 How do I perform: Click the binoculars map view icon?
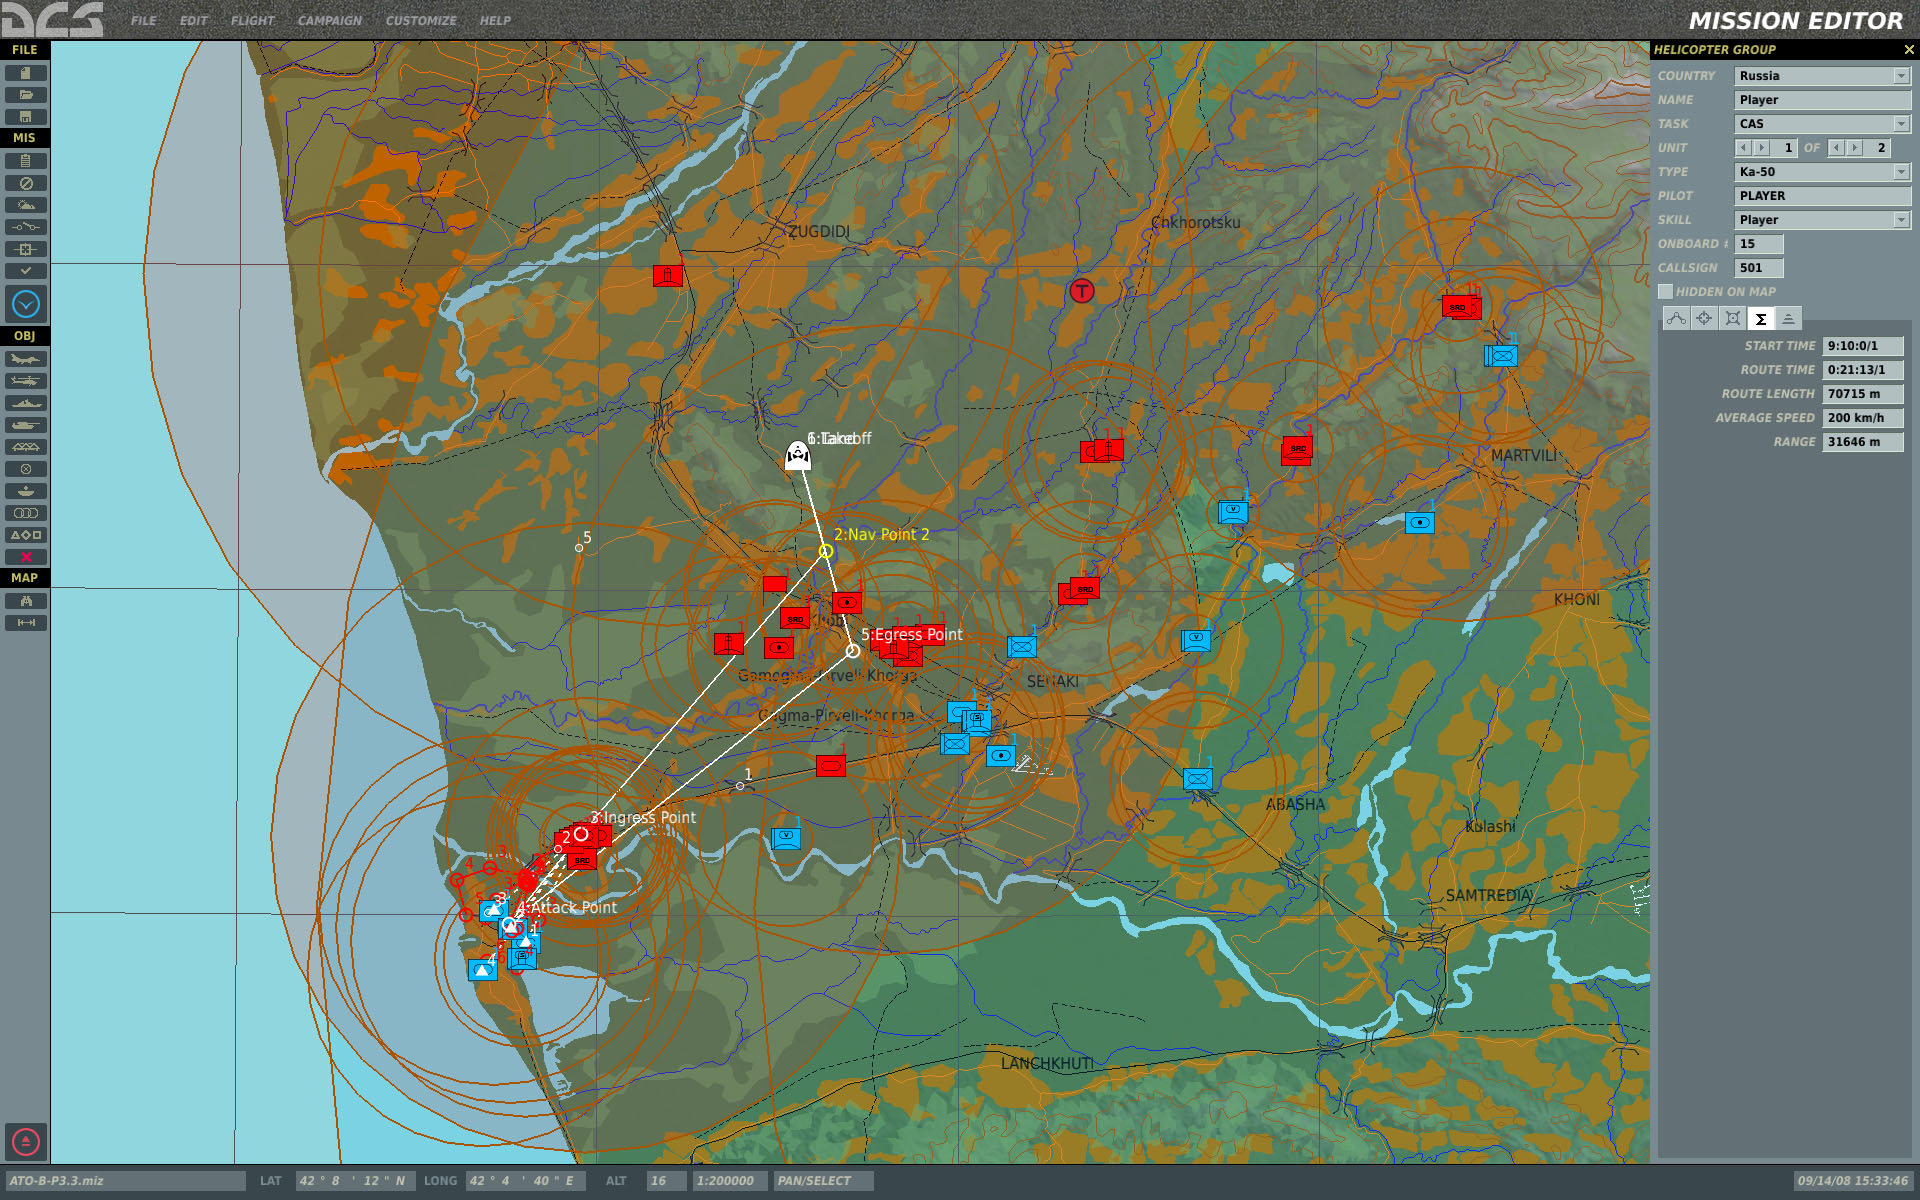click(x=26, y=601)
